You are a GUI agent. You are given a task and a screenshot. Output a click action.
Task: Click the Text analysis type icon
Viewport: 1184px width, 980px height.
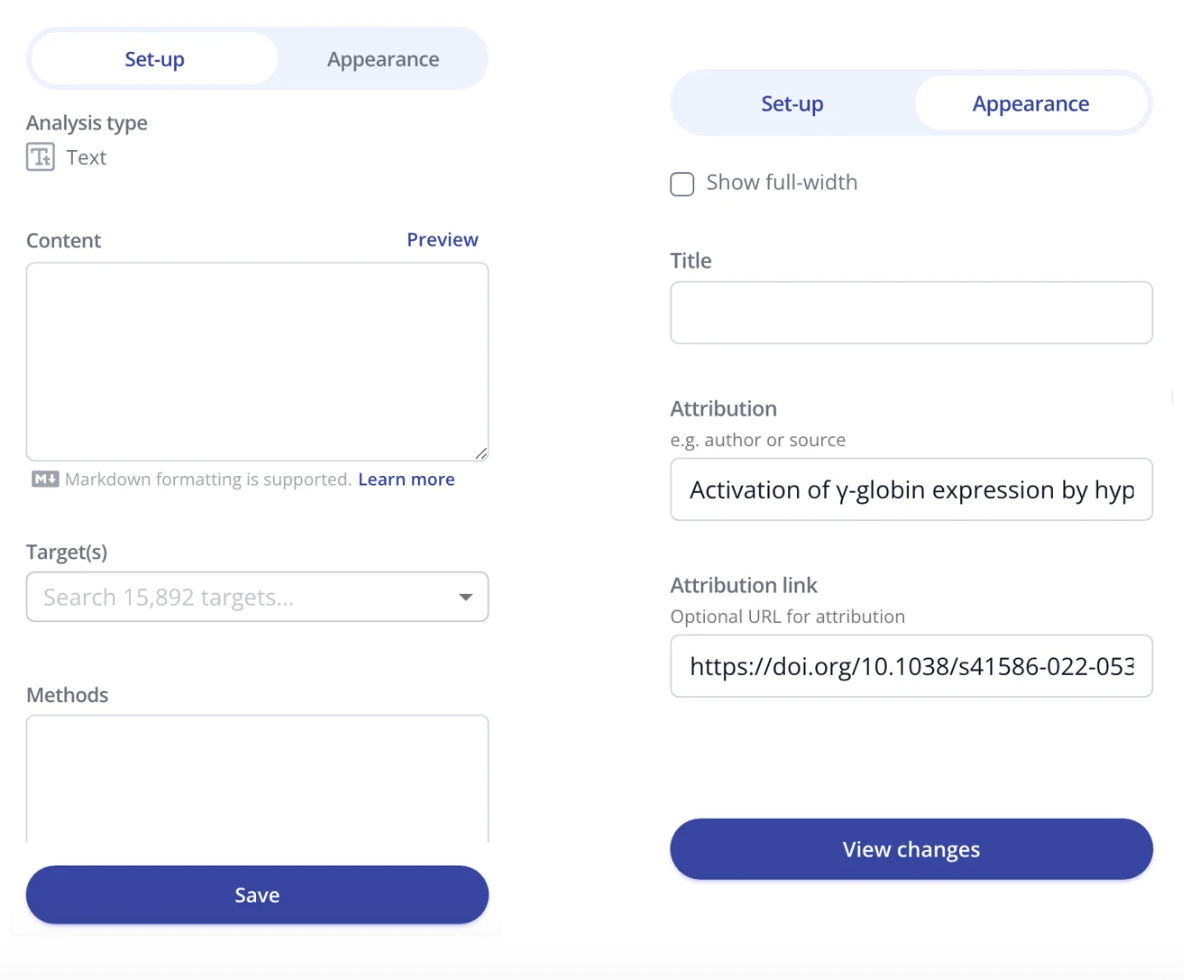tap(40, 157)
